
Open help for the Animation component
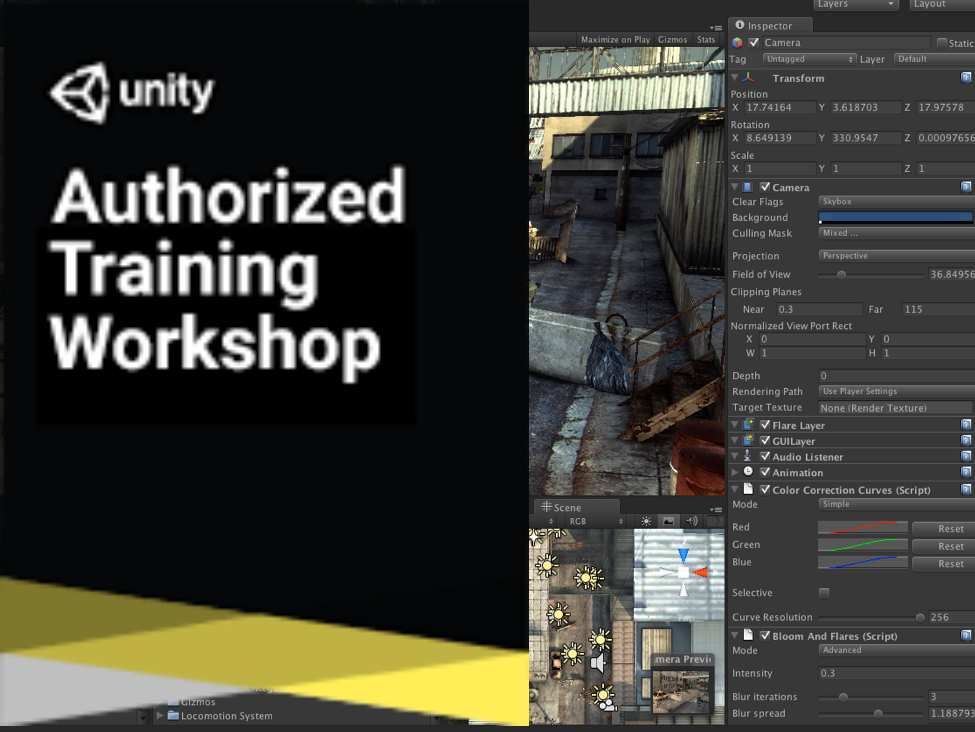pos(966,473)
